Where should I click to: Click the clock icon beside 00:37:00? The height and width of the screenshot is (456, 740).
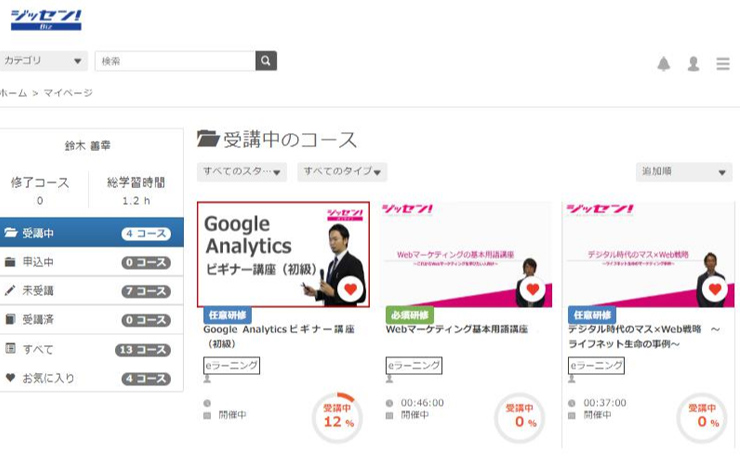[572, 403]
